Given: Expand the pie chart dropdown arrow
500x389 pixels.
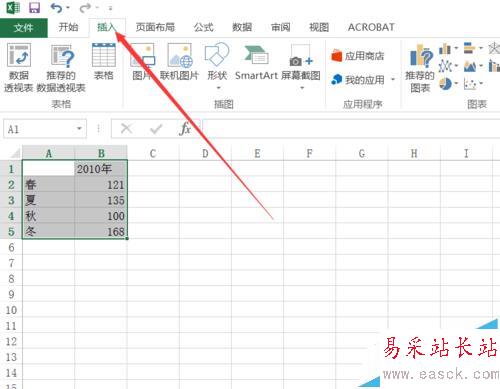Looking at the screenshot, I should pyautogui.click(x=456, y=83).
